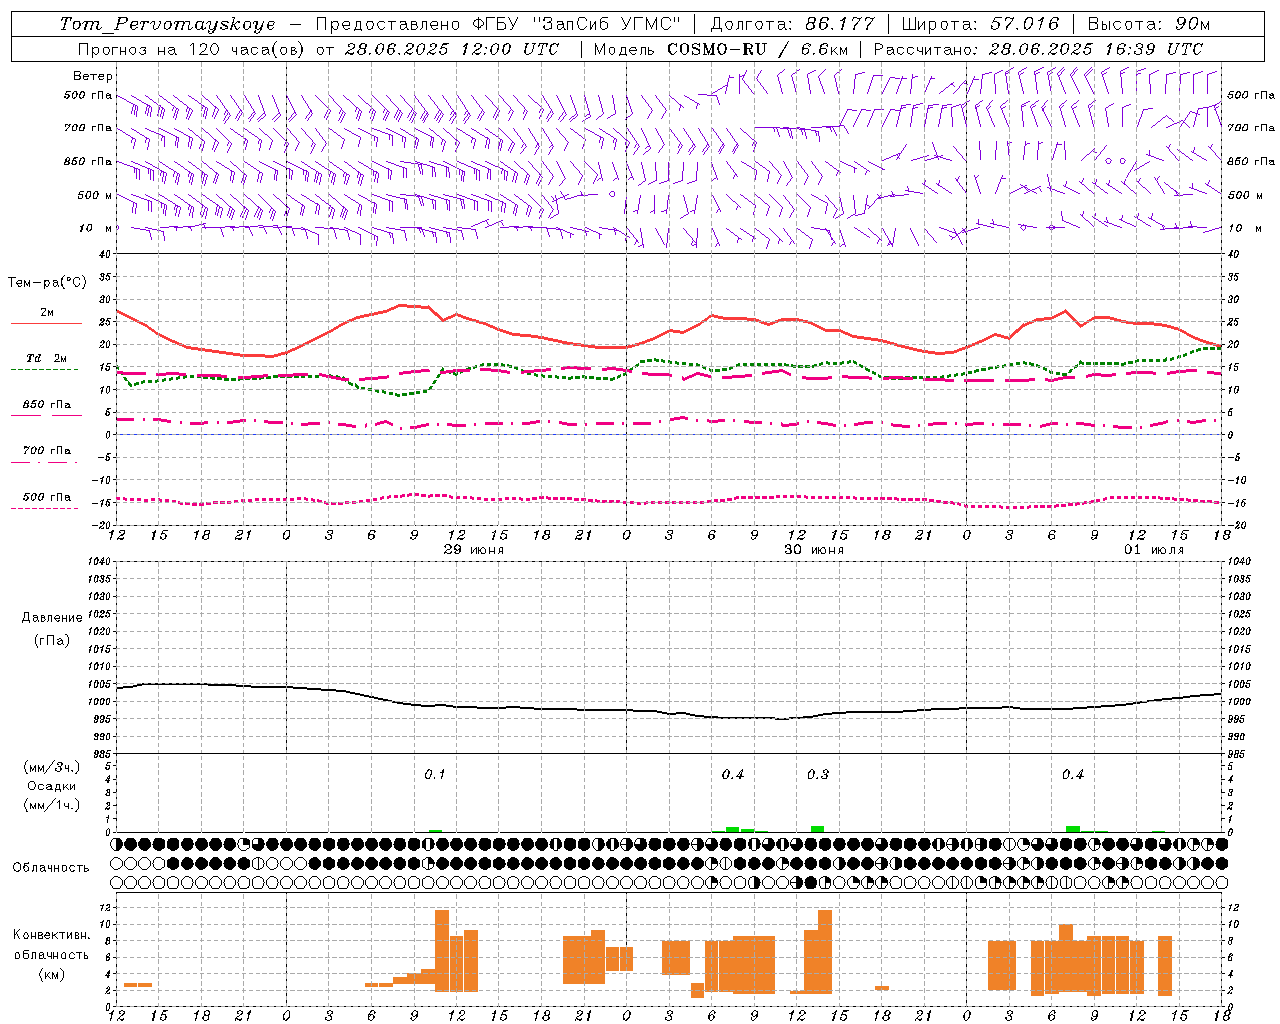This screenshot has width=1280, height=1024.
Task: Click the 0.3 precipitation value
Action: pos(818,774)
